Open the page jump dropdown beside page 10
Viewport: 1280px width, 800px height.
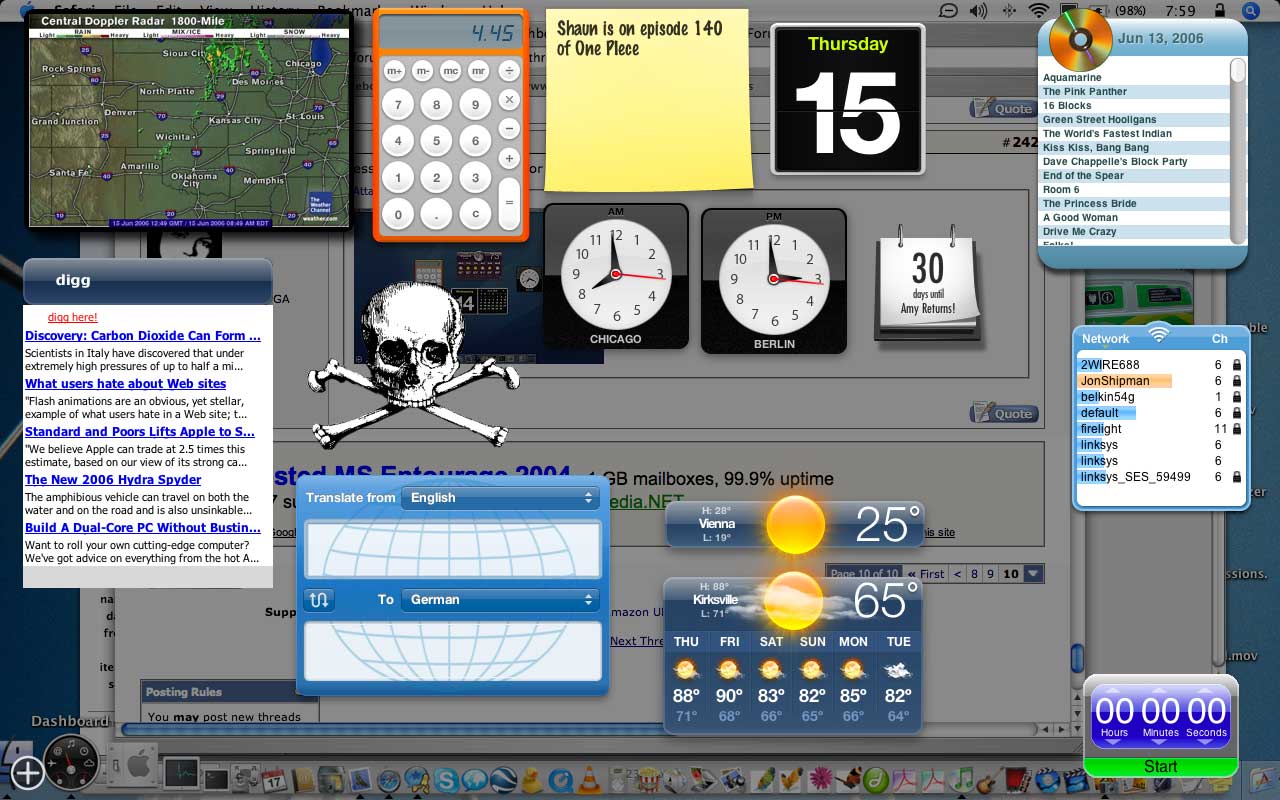[1034, 574]
